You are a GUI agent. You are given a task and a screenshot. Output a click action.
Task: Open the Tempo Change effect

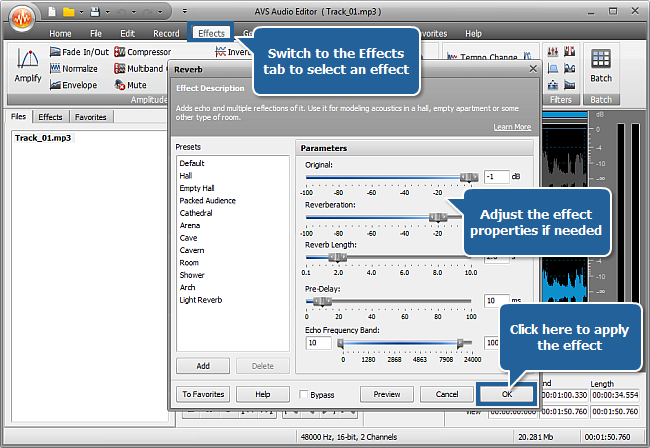[x=483, y=56]
